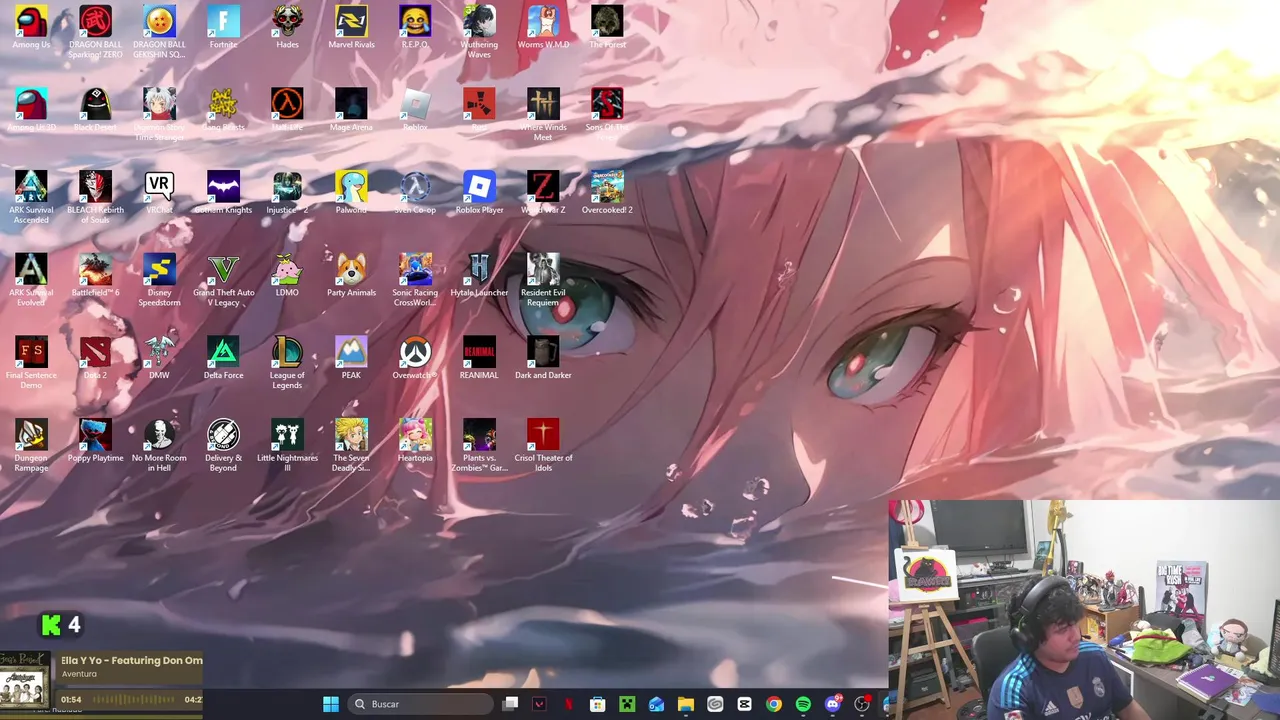Open the Among Us desktop shortcut

31,28
